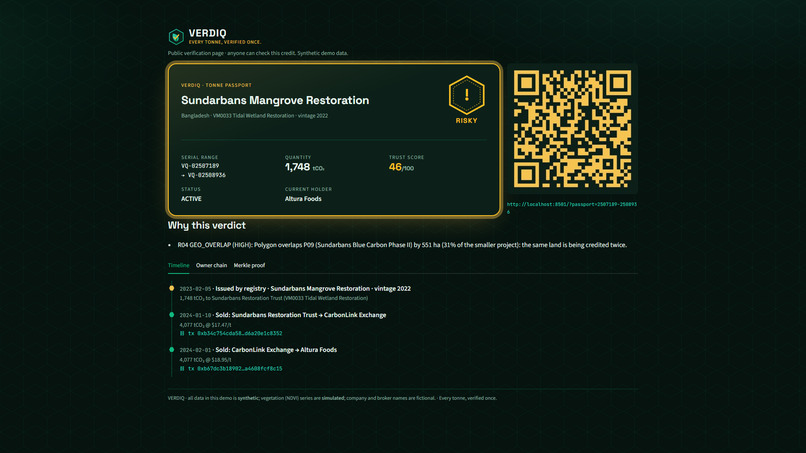
Task: Click chain icon beside tx 0xb34c754cda58
Action: pos(182,333)
